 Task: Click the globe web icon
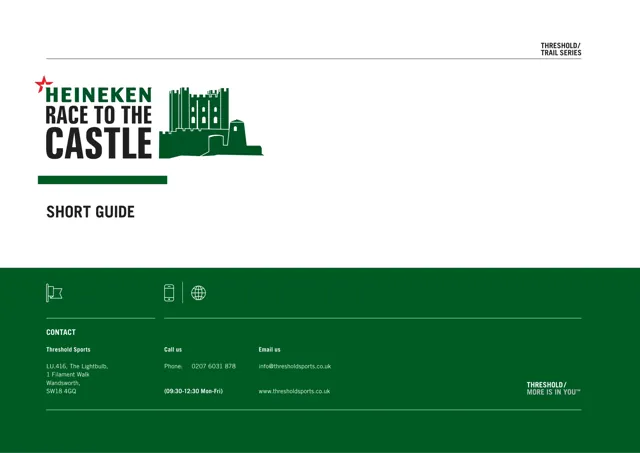pyautogui.click(x=198, y=293)
